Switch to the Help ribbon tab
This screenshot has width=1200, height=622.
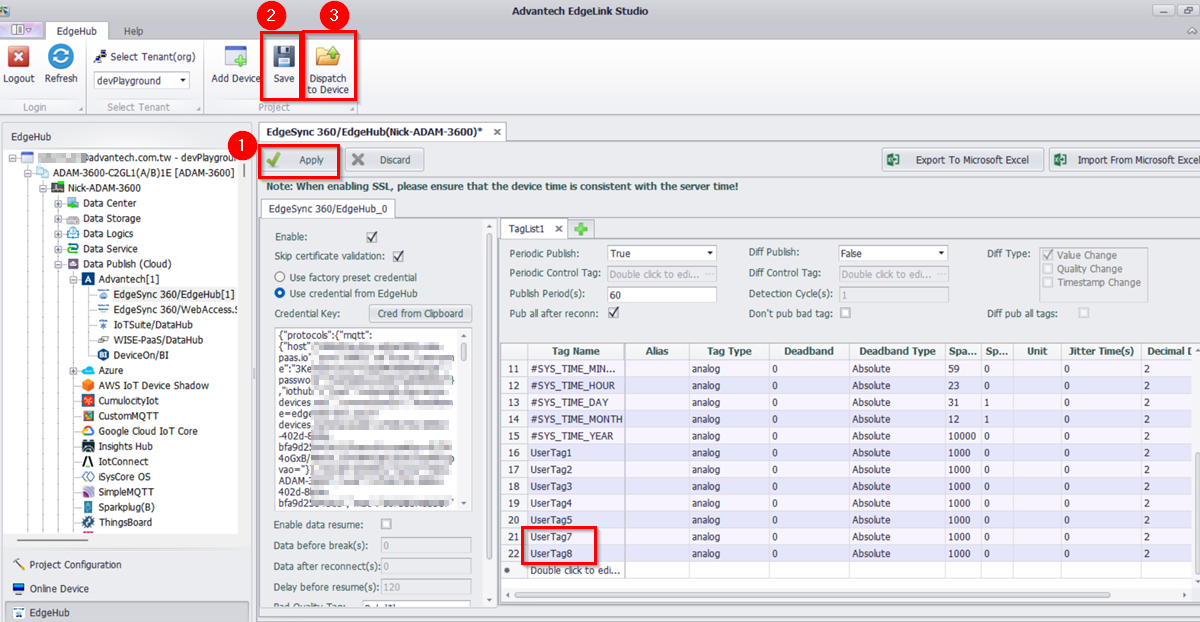[x=133, y=32]
